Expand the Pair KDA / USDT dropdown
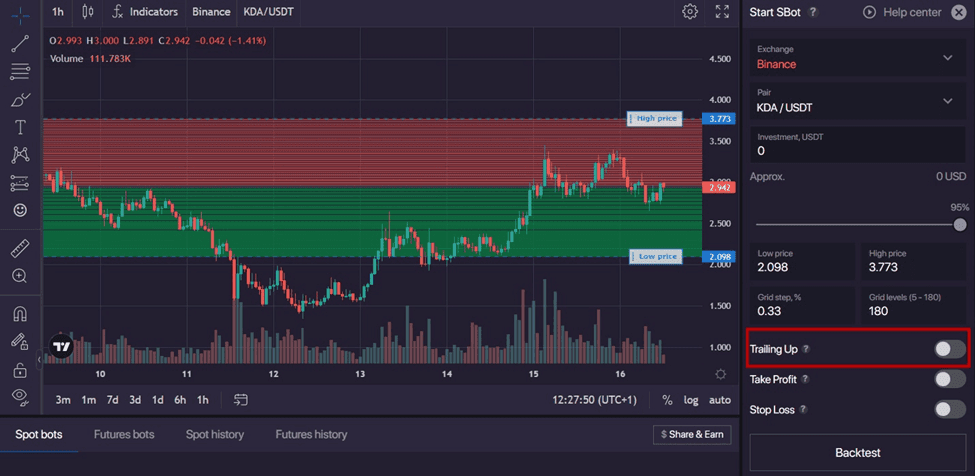This screenshot has height=476, width=975. [x=858, y=101]
